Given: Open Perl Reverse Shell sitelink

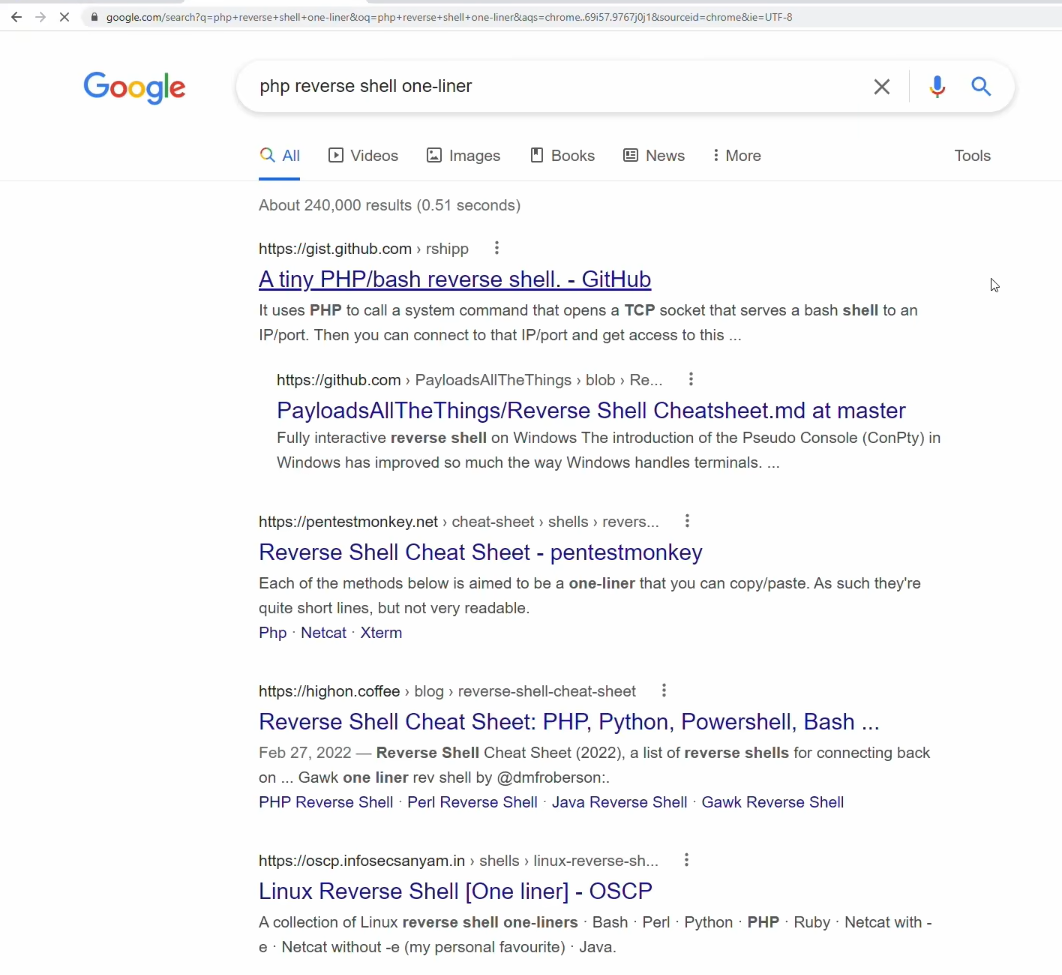Looking at the screenshot, I should 472,802.
